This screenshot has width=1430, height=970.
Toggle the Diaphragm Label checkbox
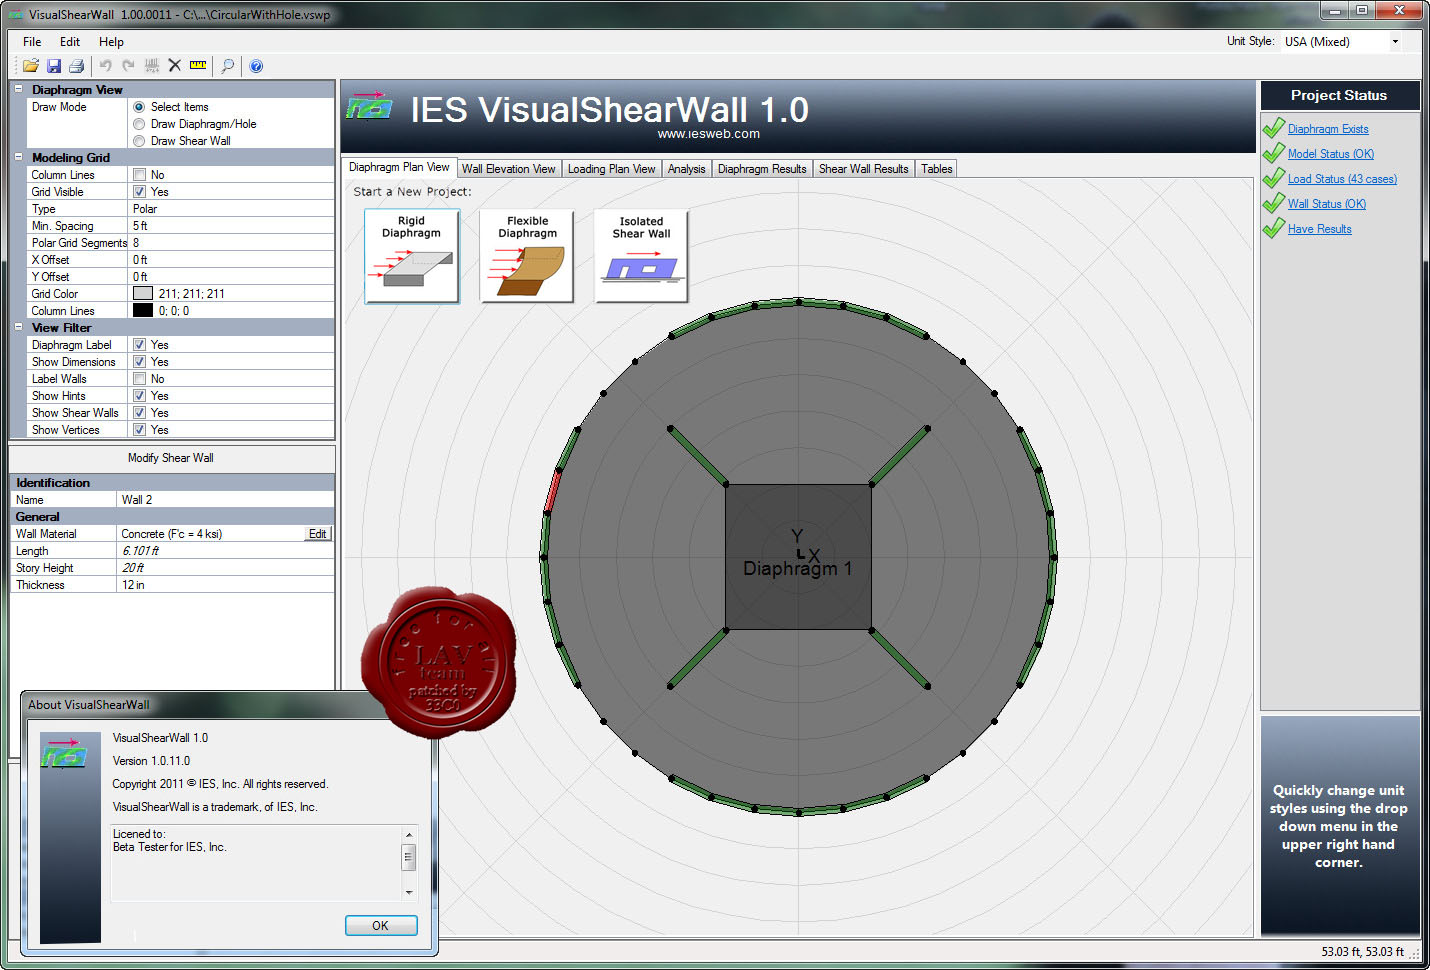pos(139,345)
